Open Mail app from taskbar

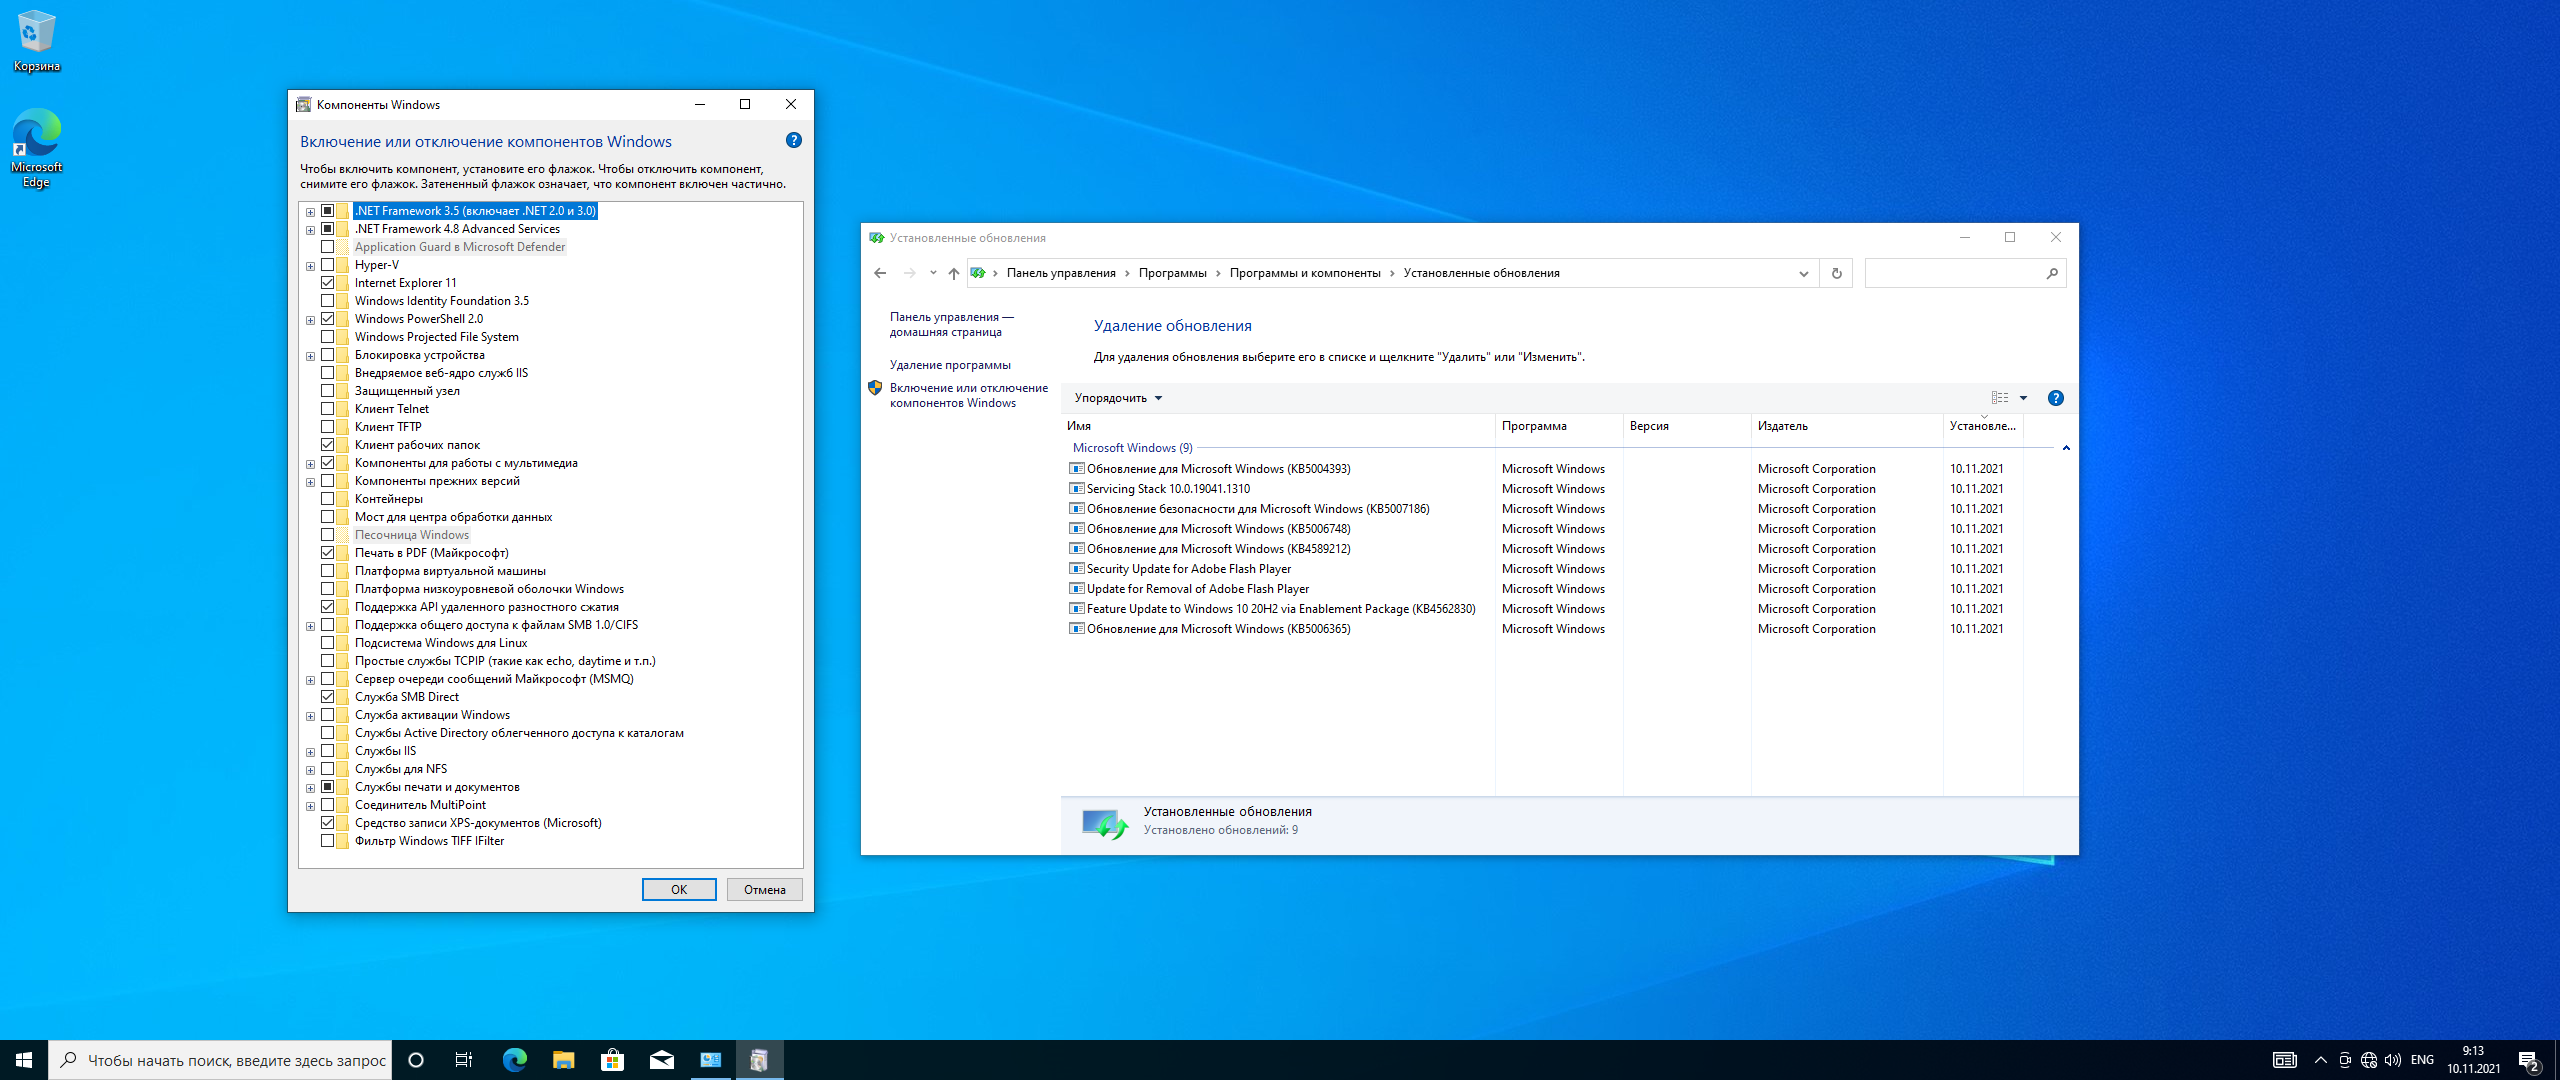coord(661,1060)
